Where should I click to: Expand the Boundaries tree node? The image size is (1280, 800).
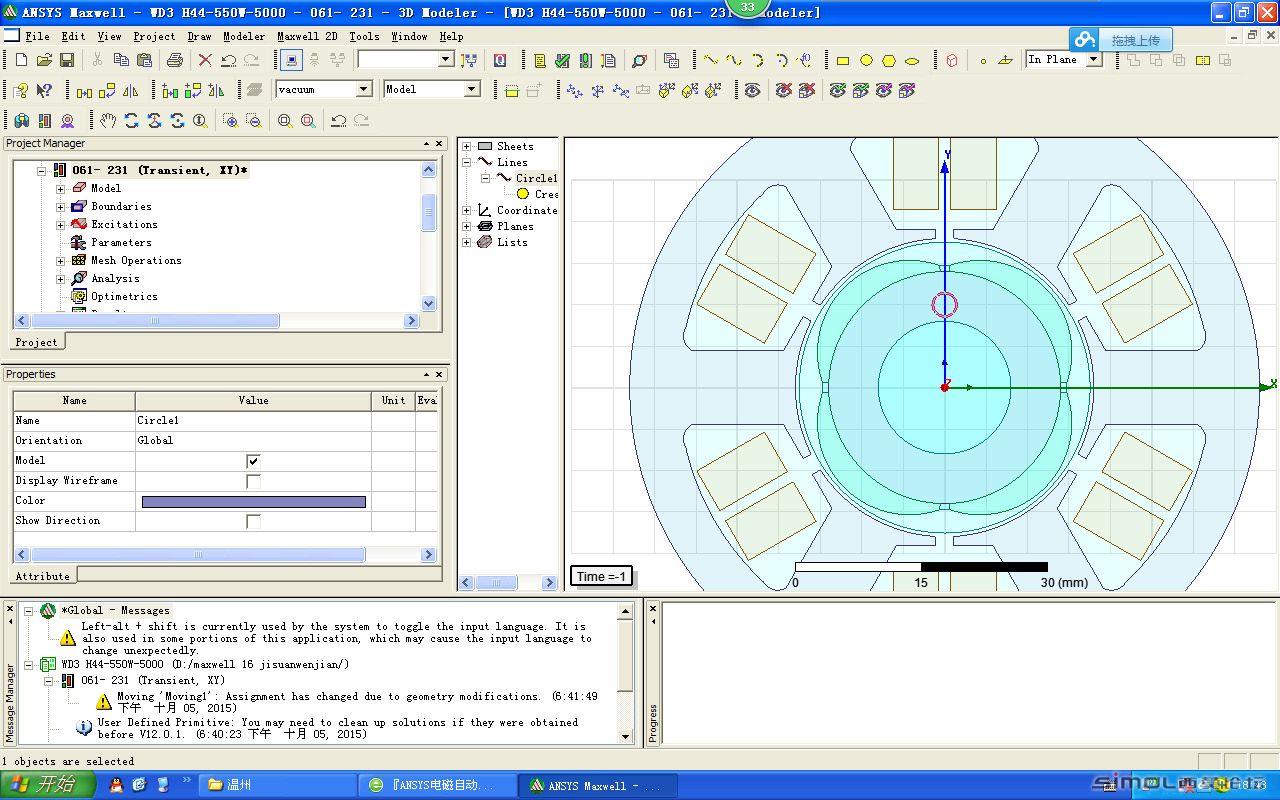click(x=60, y=207)
